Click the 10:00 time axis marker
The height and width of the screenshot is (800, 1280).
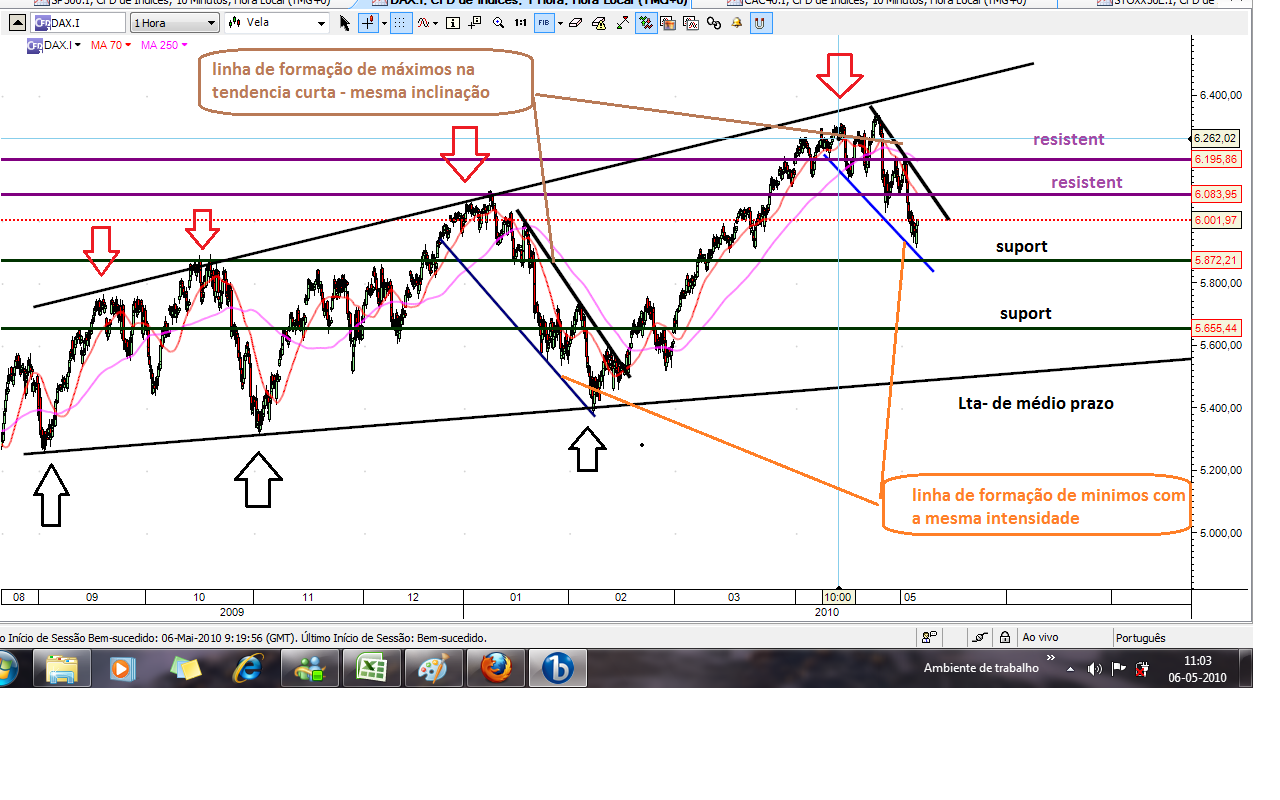pos(838,596)
